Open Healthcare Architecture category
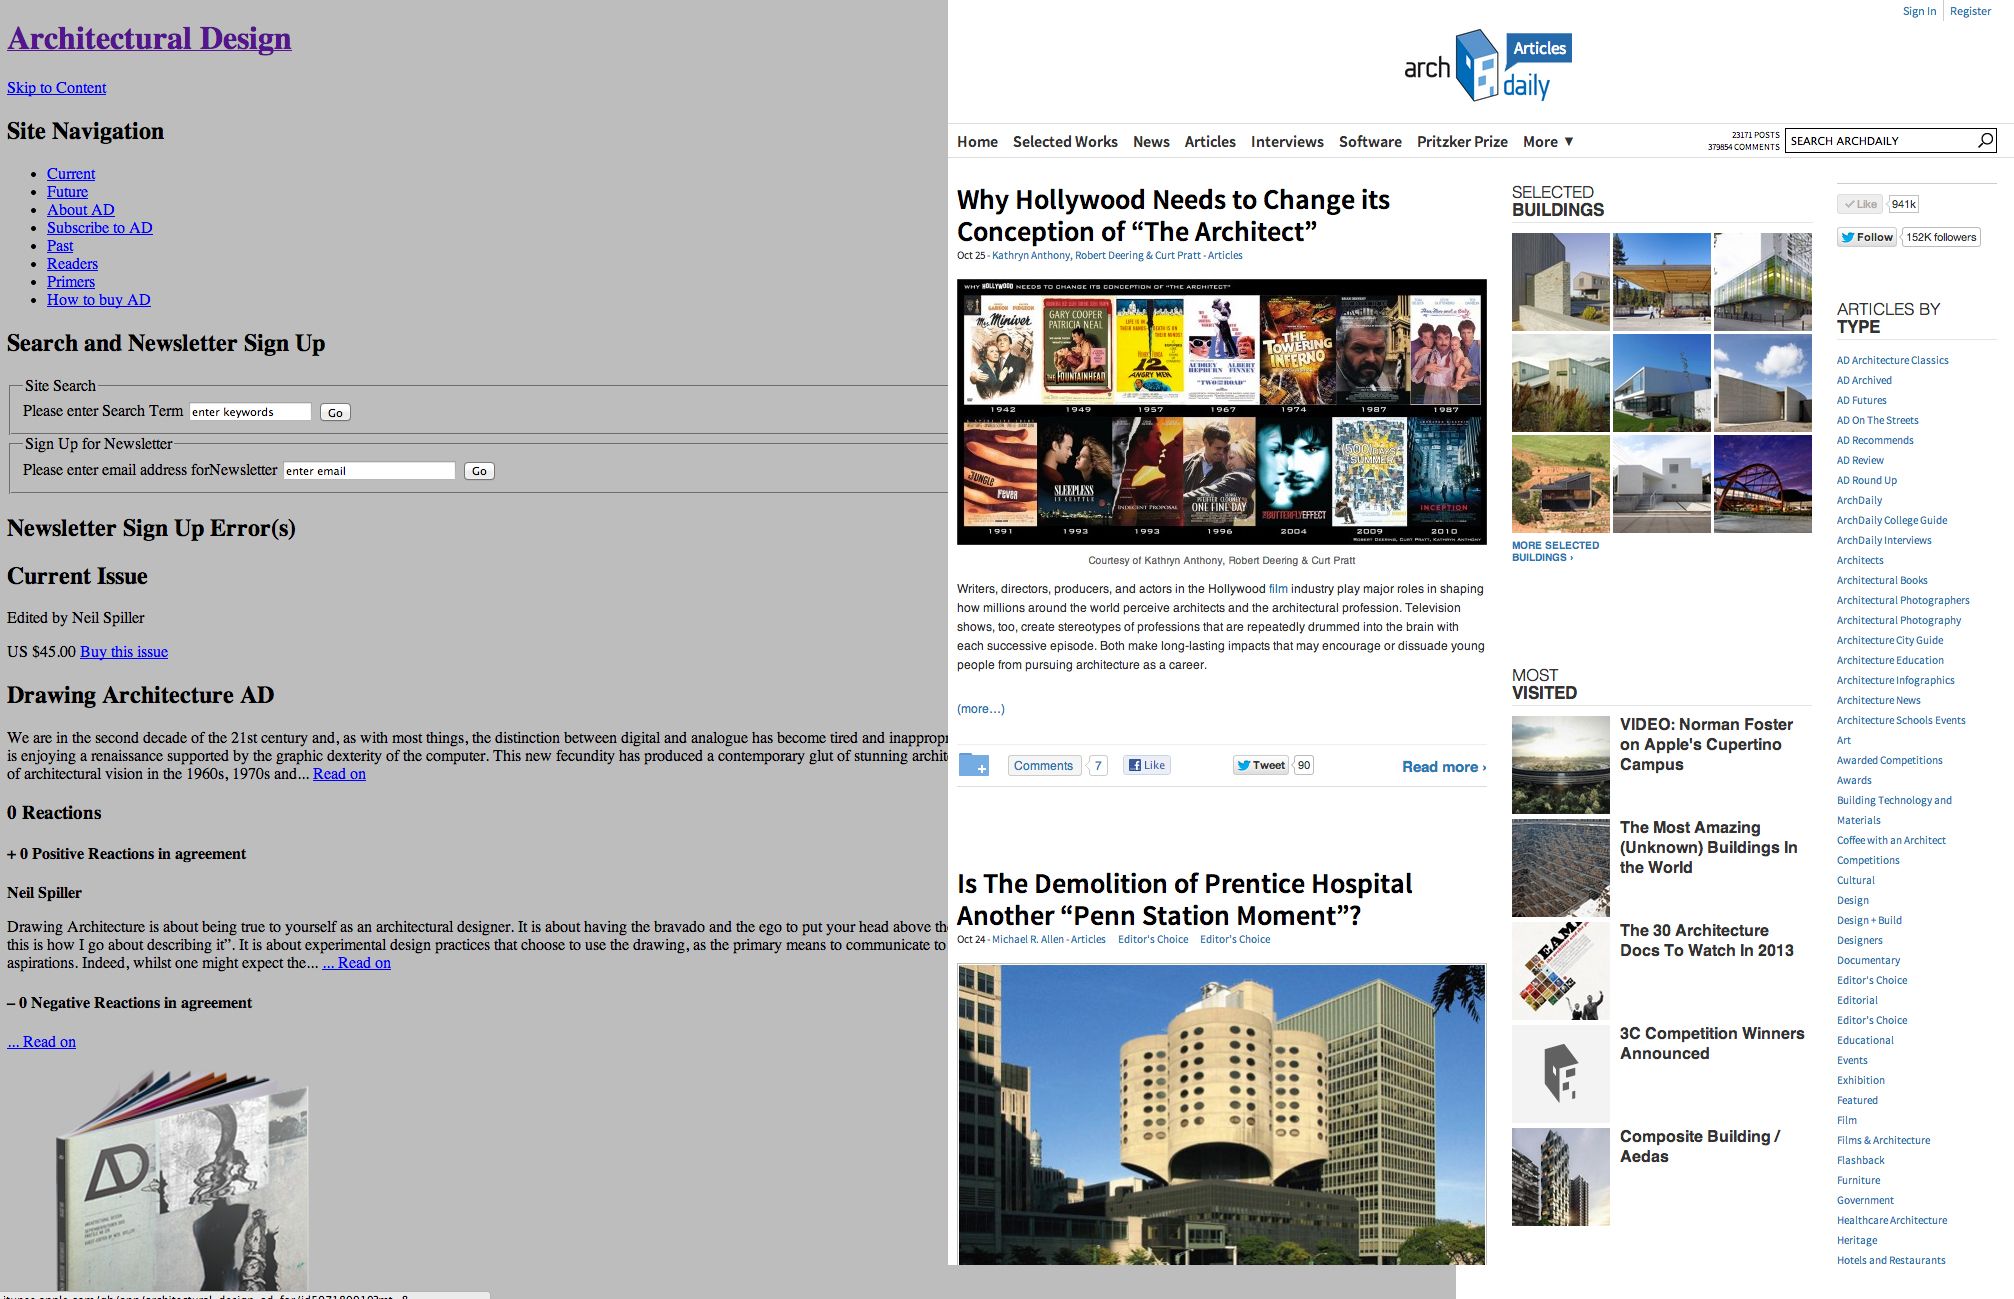 pos(1892,1220)
